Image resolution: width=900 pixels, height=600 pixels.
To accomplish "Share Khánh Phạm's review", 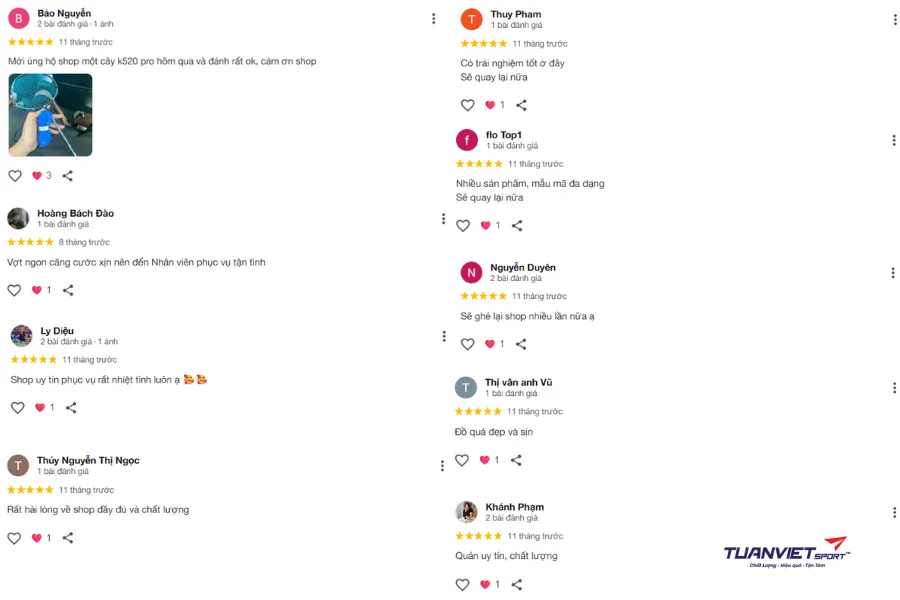I will coord(516,585).
